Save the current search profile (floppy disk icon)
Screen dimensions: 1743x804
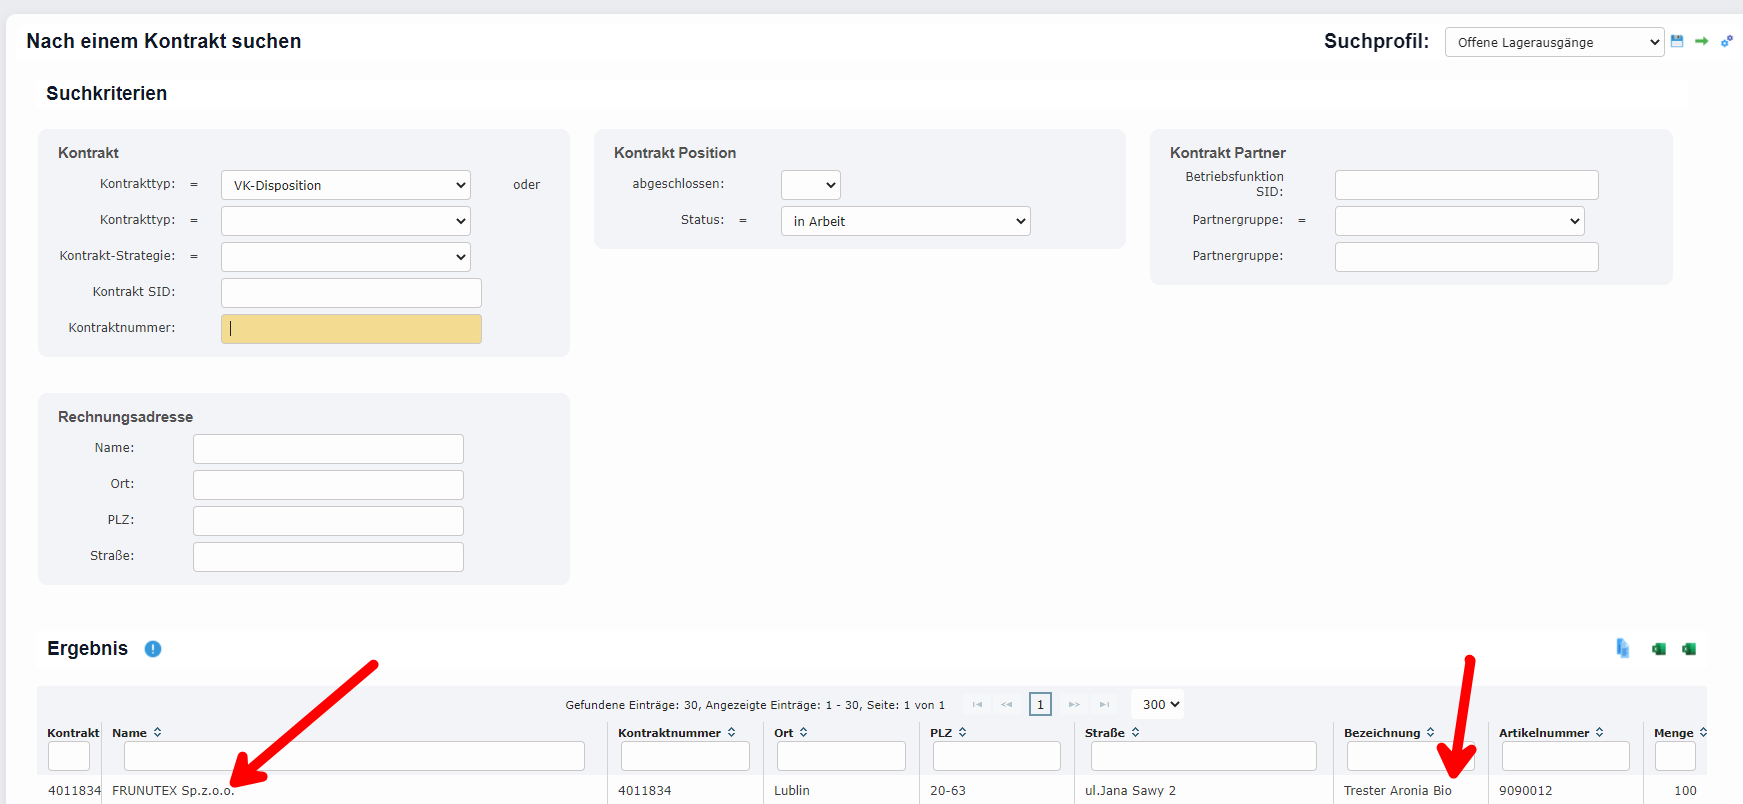click(1677, 41)
